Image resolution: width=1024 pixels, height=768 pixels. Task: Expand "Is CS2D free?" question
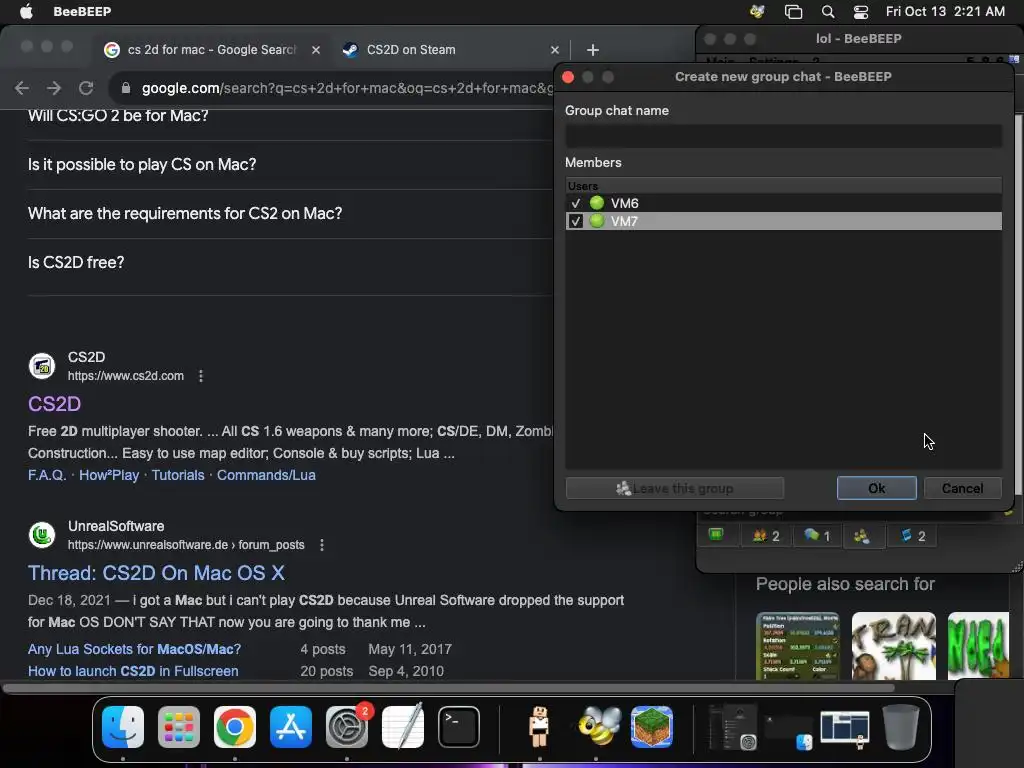(290, 263)
